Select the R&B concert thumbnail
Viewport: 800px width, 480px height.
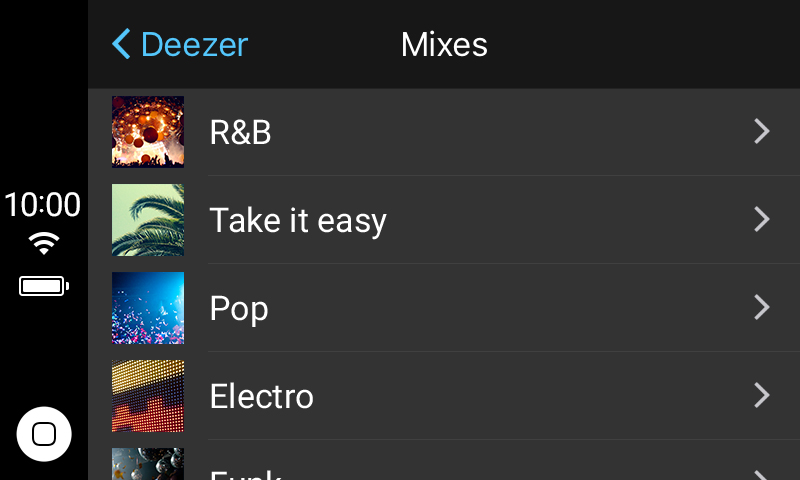148,132
